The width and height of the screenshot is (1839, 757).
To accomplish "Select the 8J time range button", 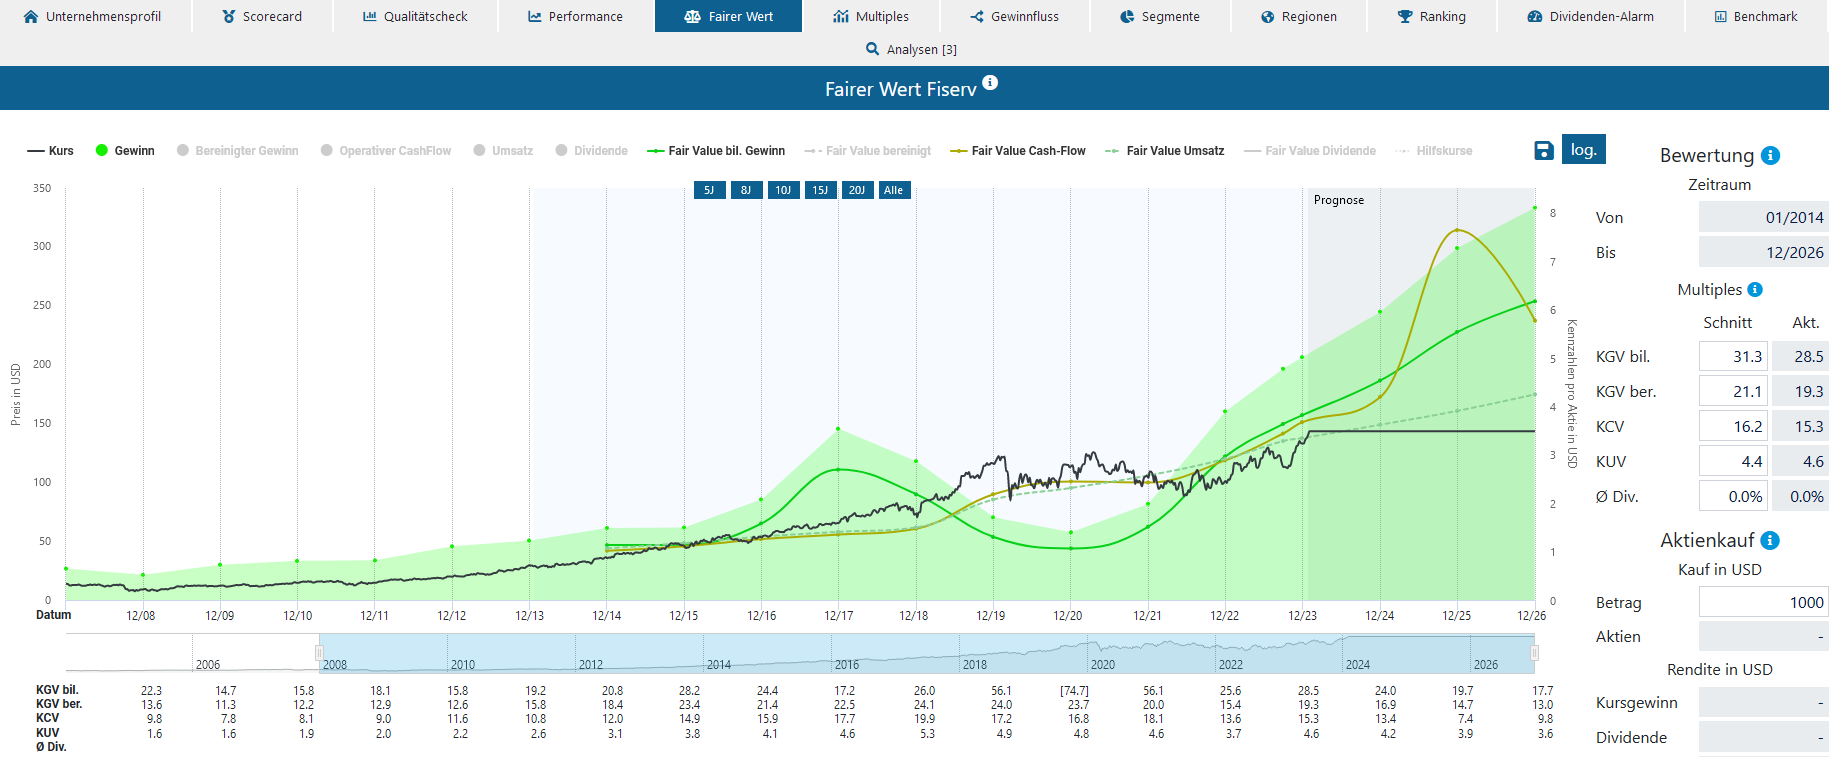I will click(746, 190).
